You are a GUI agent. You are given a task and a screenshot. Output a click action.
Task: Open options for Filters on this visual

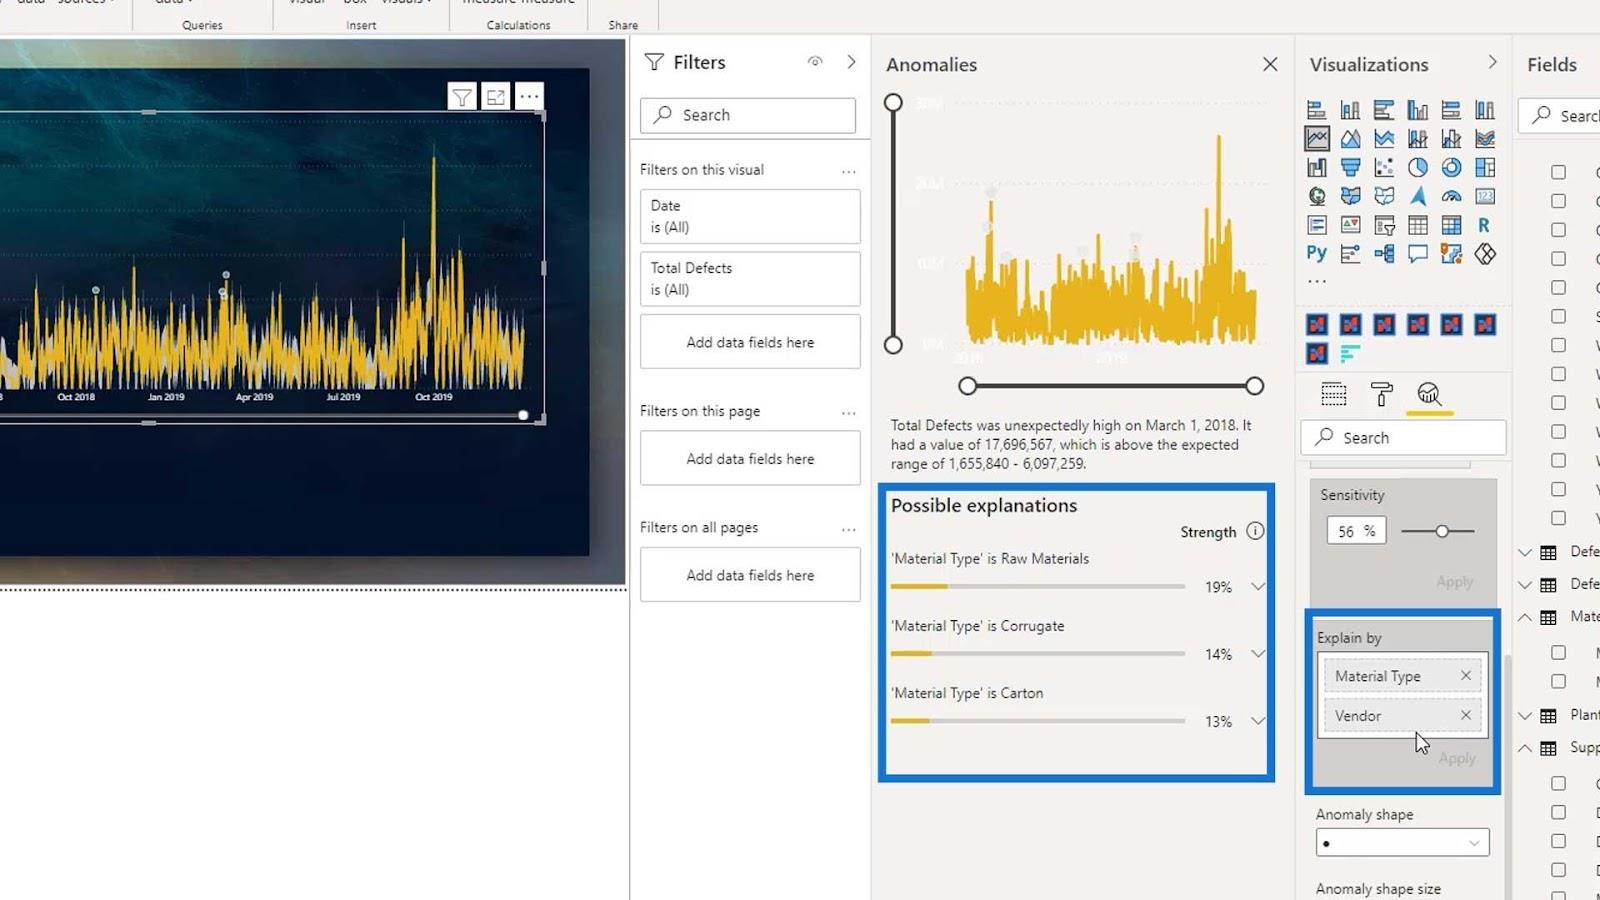point(848,171)
